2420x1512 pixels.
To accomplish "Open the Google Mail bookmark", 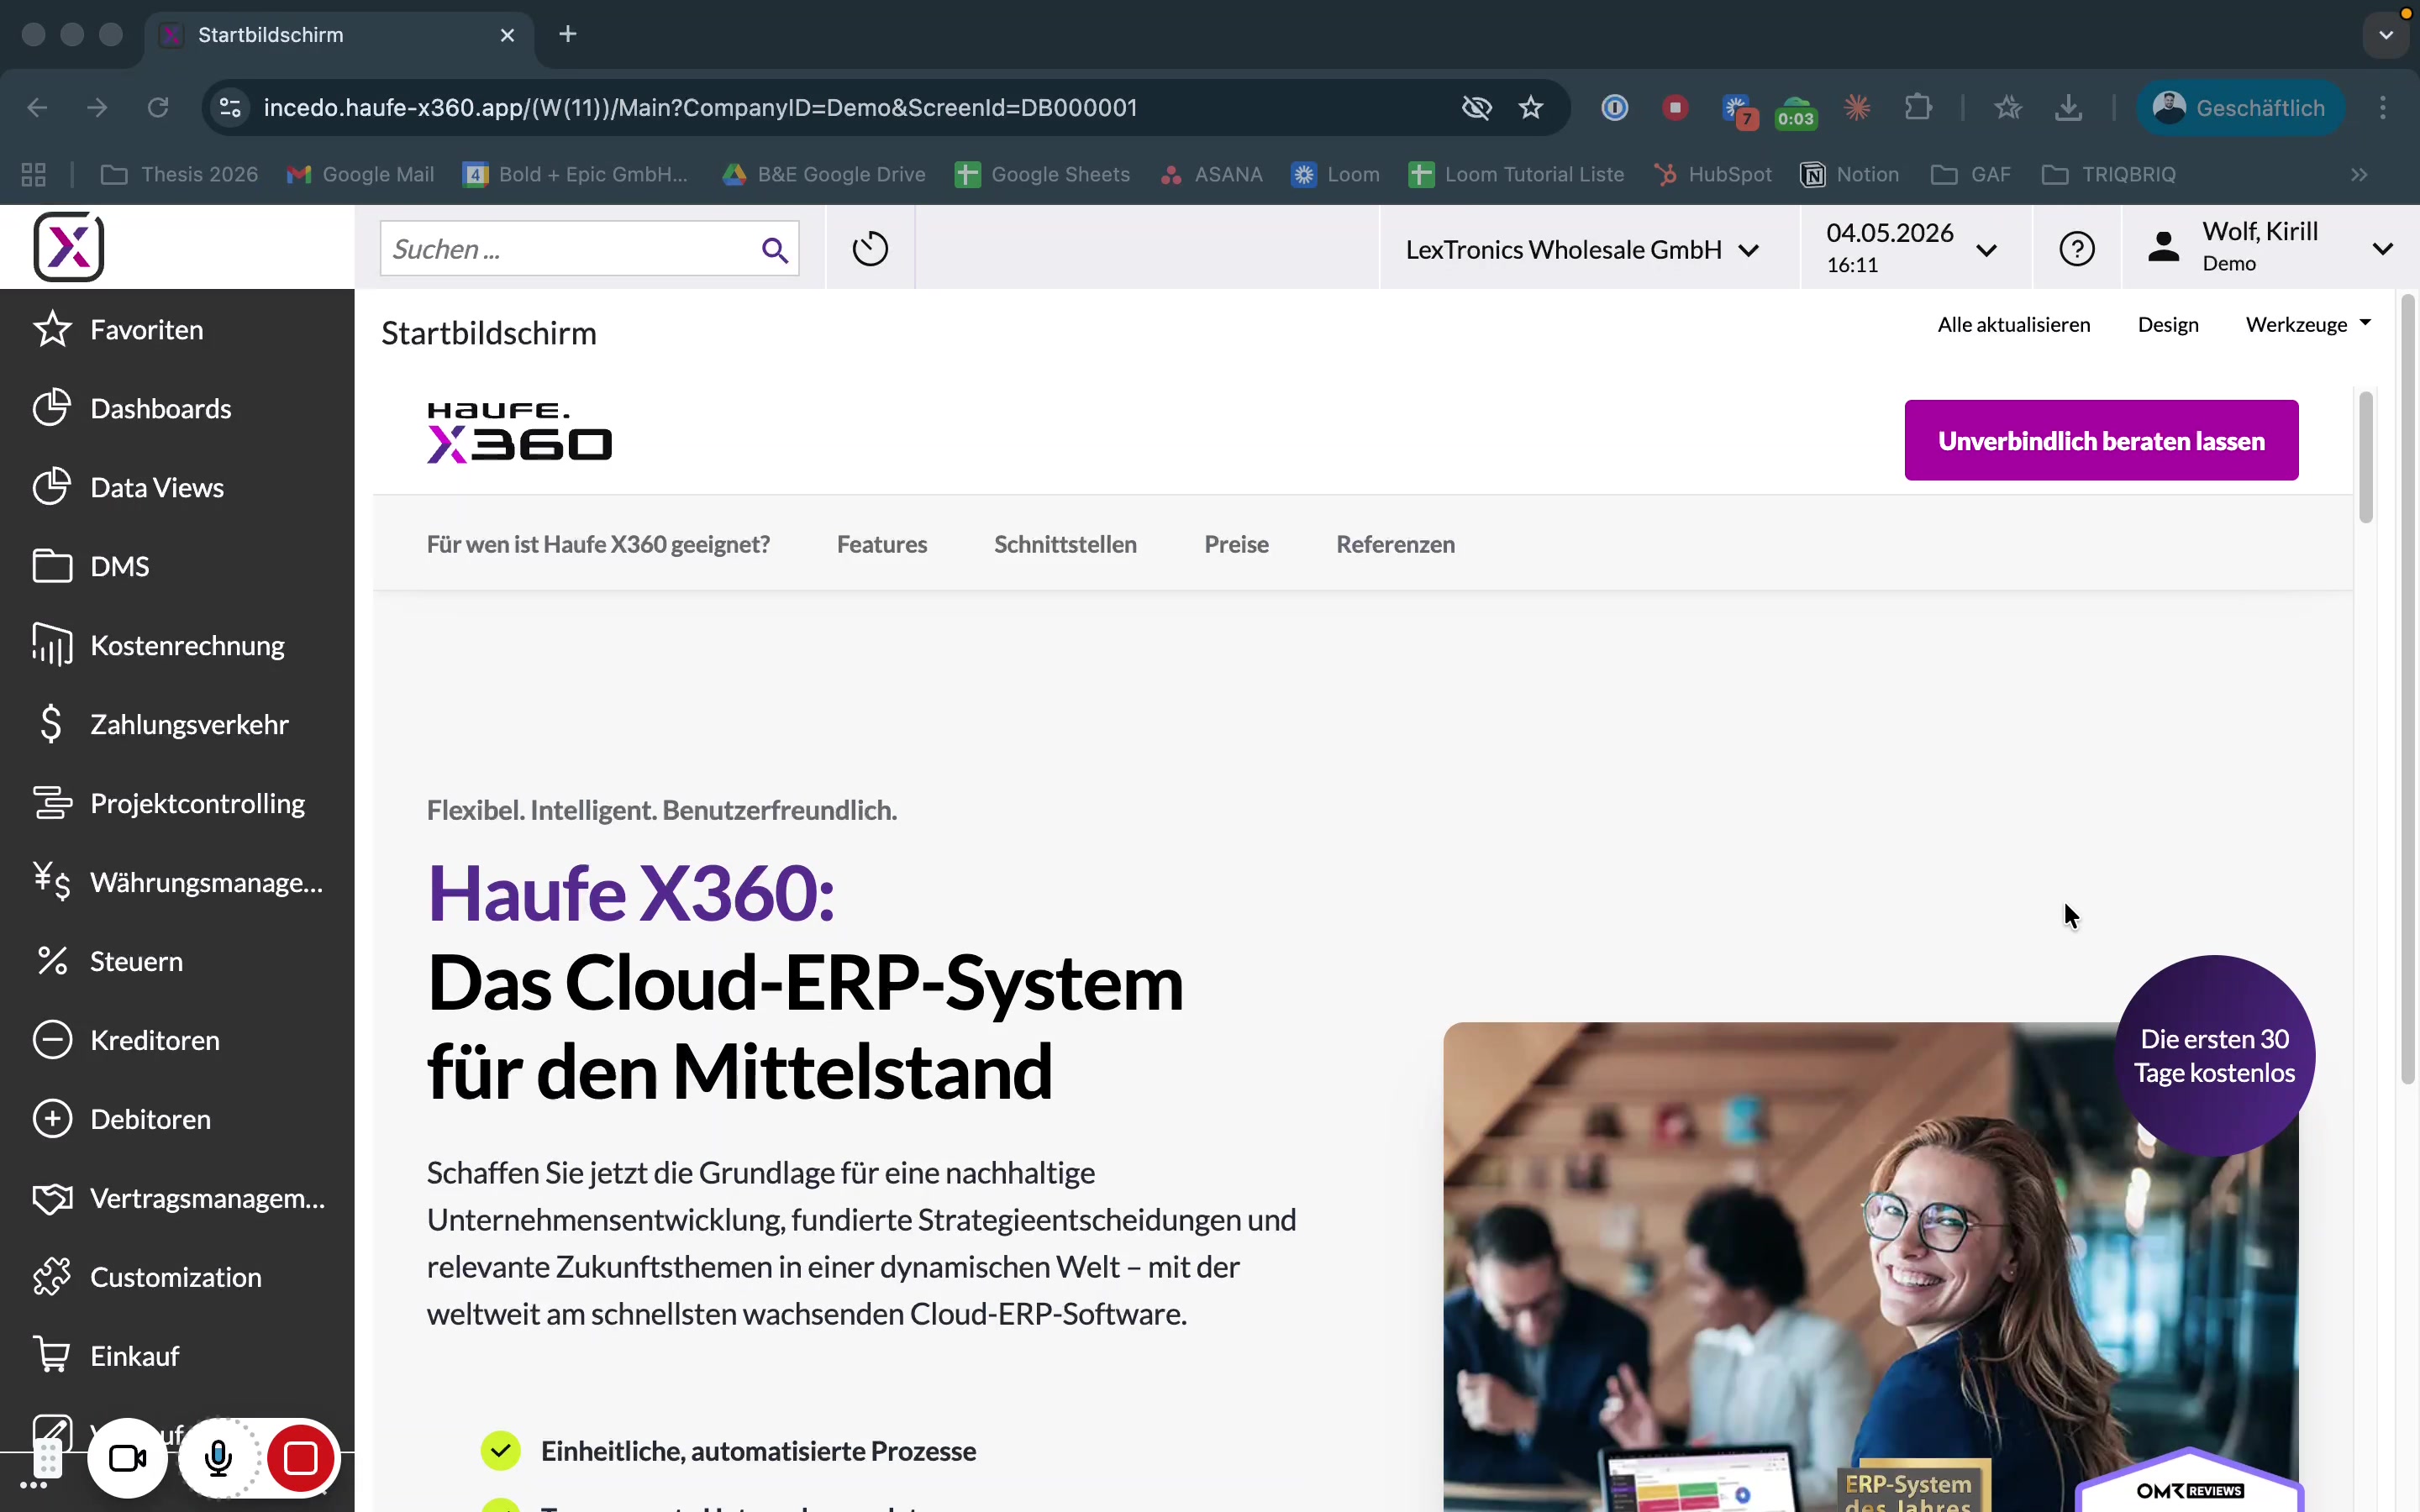I will (360, 174).
